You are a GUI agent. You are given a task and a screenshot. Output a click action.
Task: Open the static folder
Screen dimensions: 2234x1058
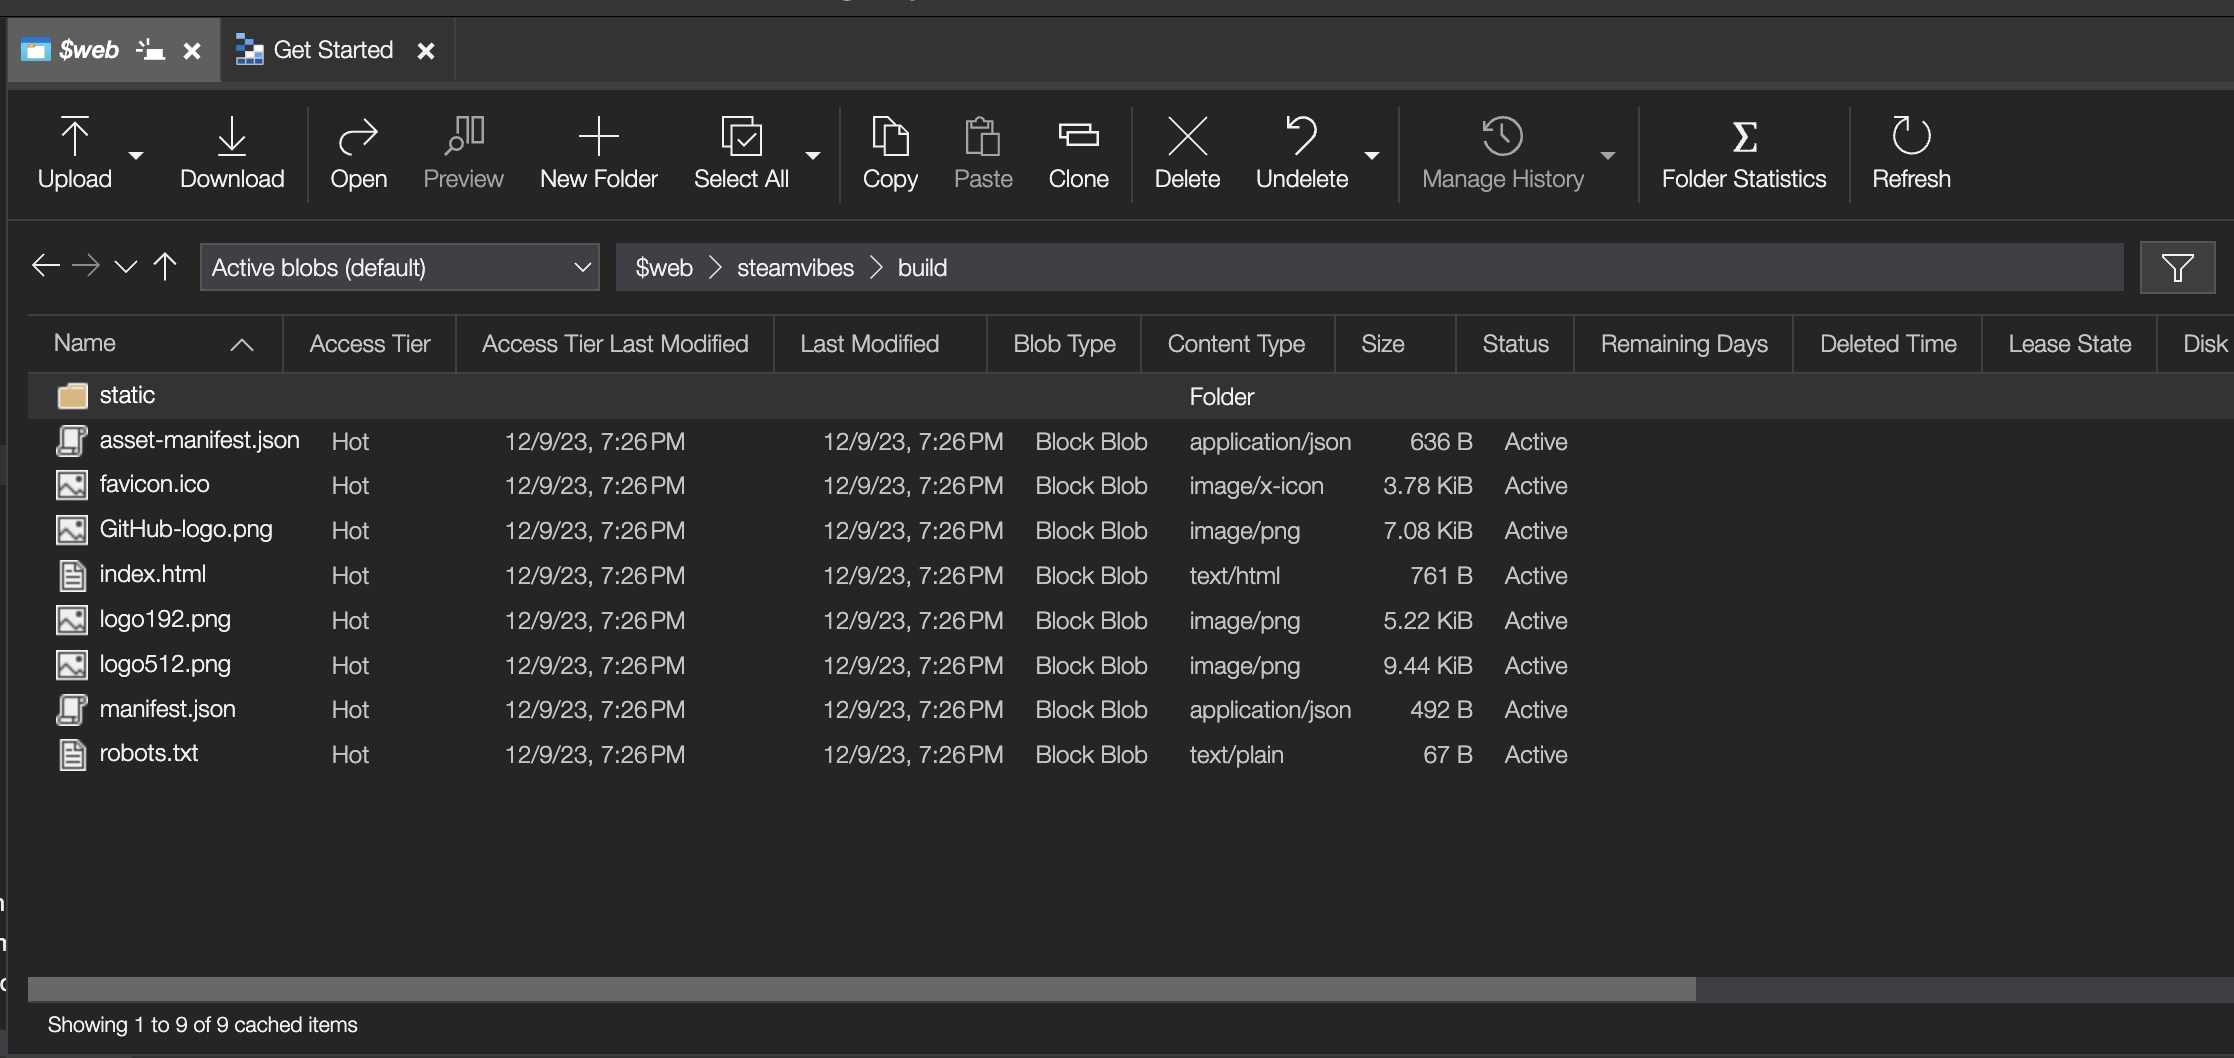point(127,395)
